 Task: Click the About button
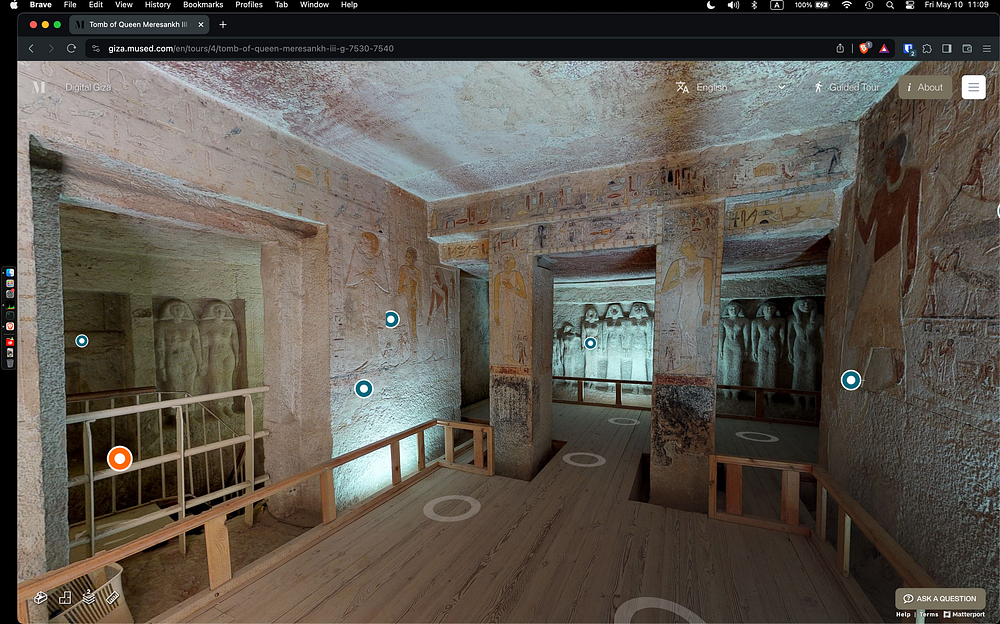[923, 87]
